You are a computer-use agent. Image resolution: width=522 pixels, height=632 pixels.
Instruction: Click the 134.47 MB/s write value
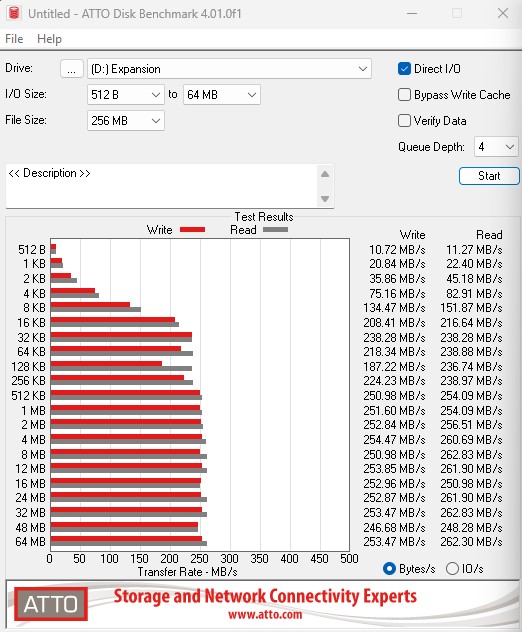(394, 308)
